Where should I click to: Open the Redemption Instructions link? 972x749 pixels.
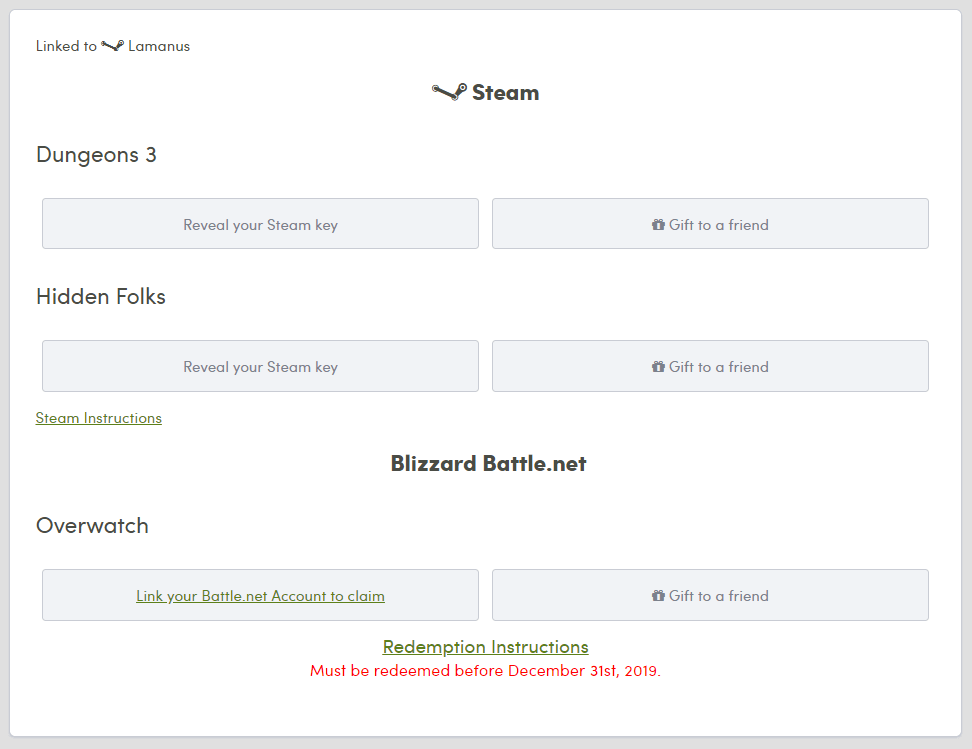[485, 647]
